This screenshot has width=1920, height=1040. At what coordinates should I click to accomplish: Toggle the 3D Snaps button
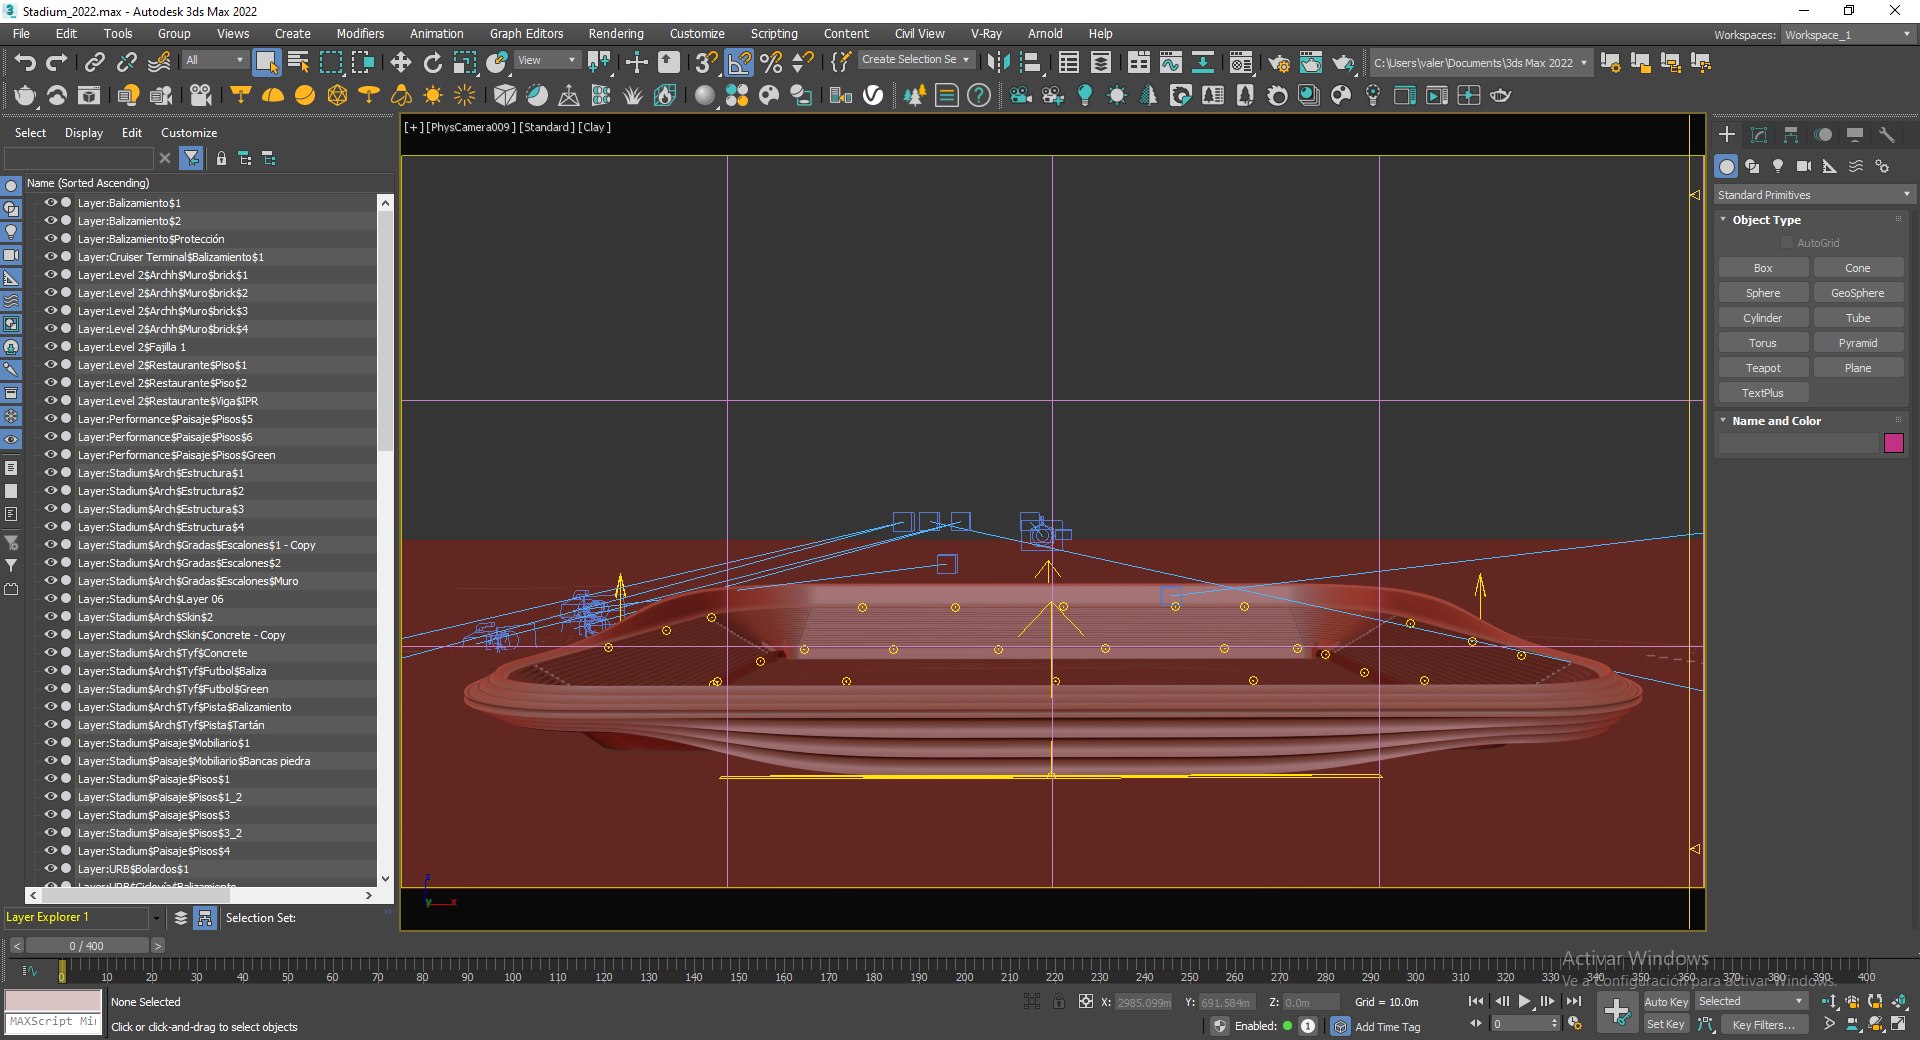706,63
